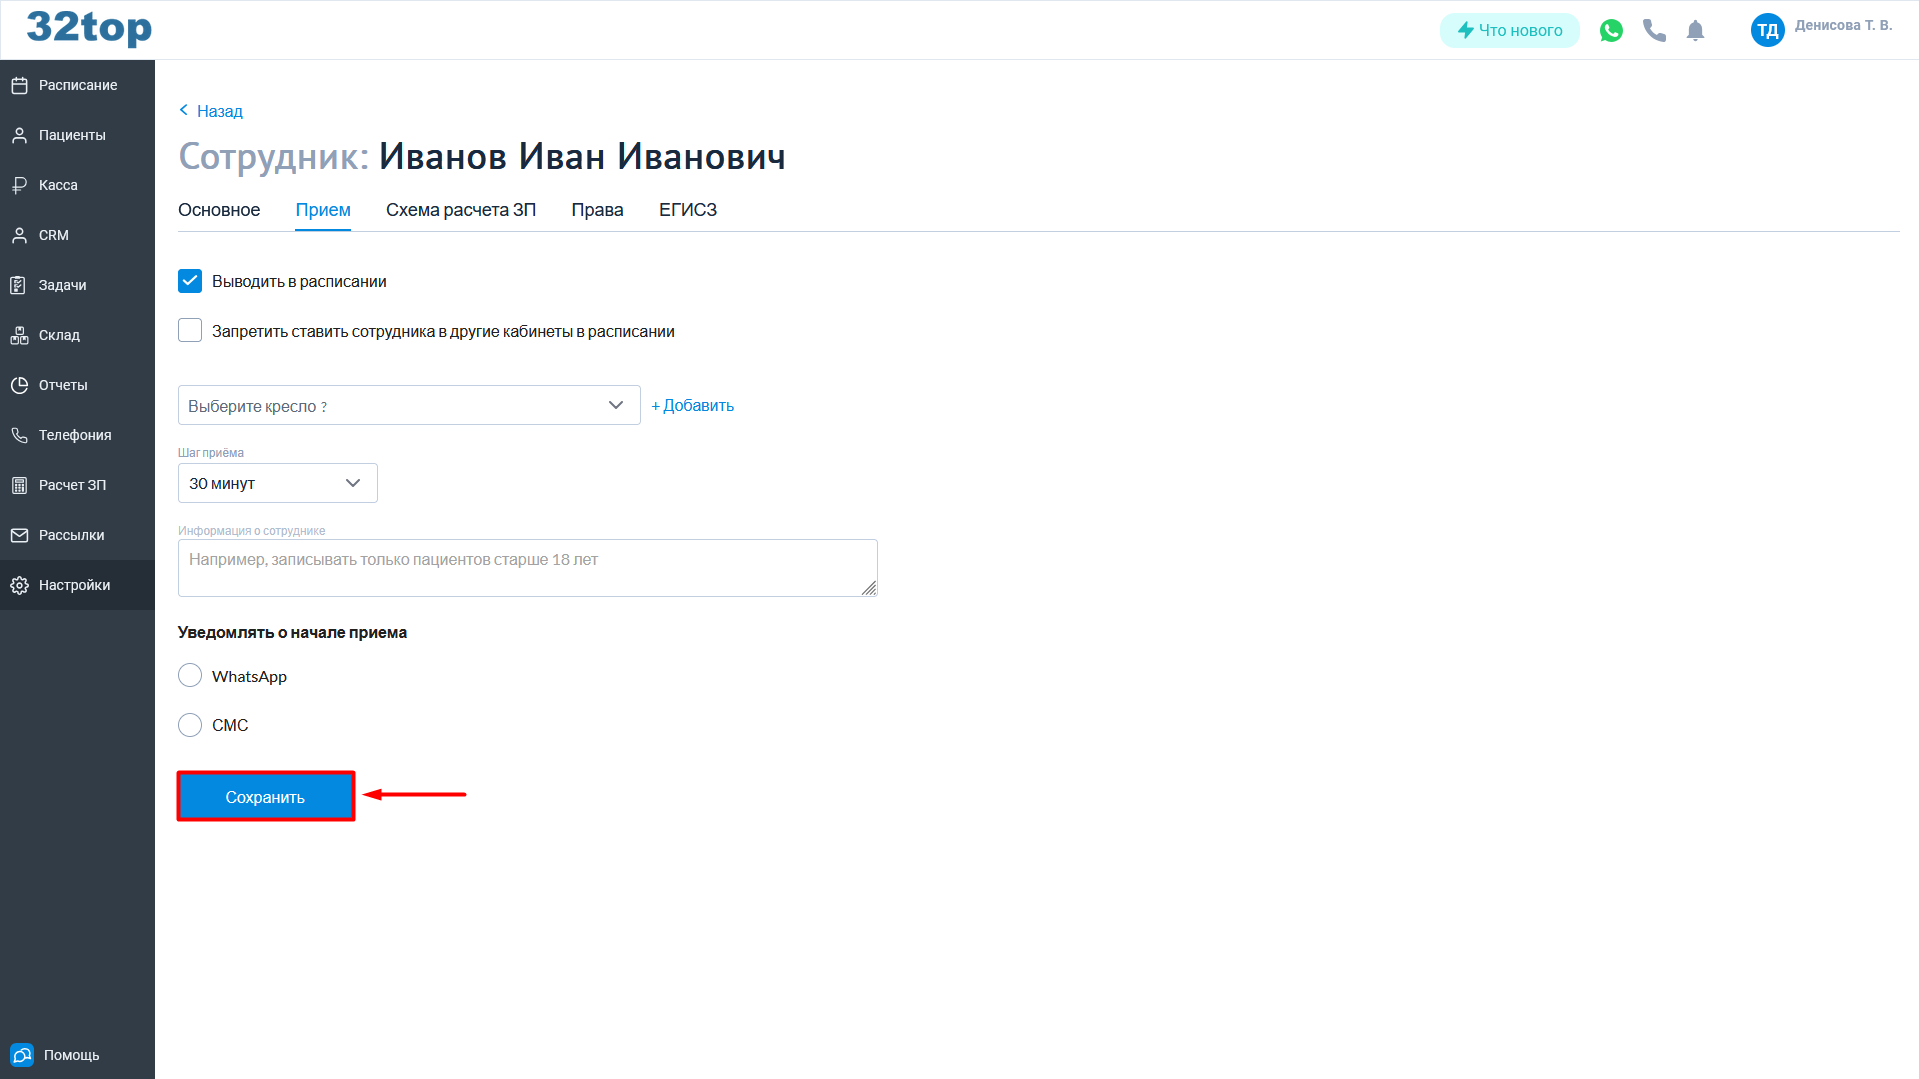Focus the Информация о сотруднике text area

point(527,568)
